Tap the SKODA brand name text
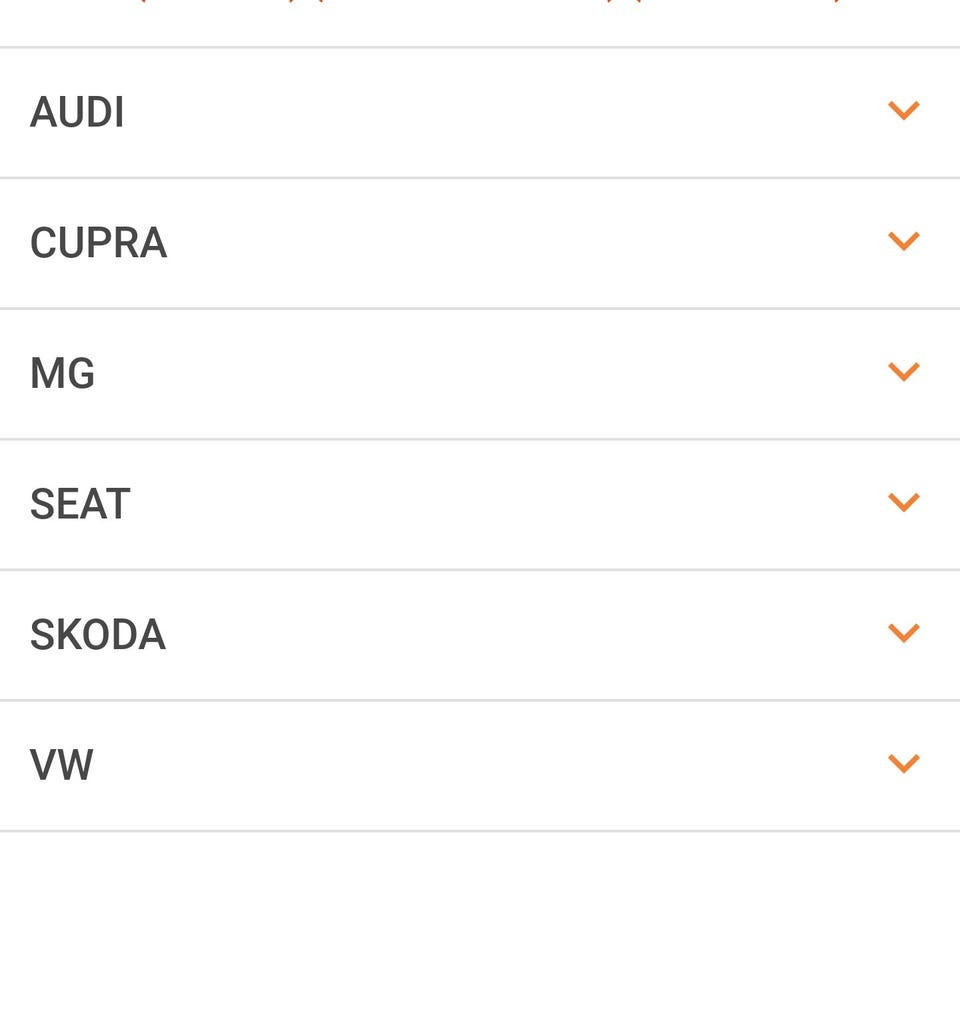This screenshot has height=1035, width=960. 97,635
